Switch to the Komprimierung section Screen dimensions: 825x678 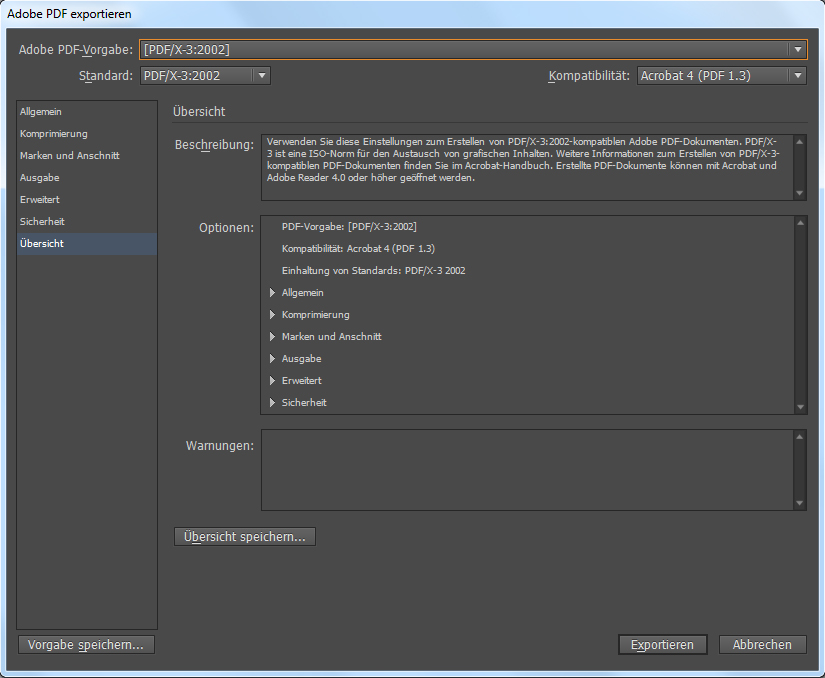(x=54, y=134)
